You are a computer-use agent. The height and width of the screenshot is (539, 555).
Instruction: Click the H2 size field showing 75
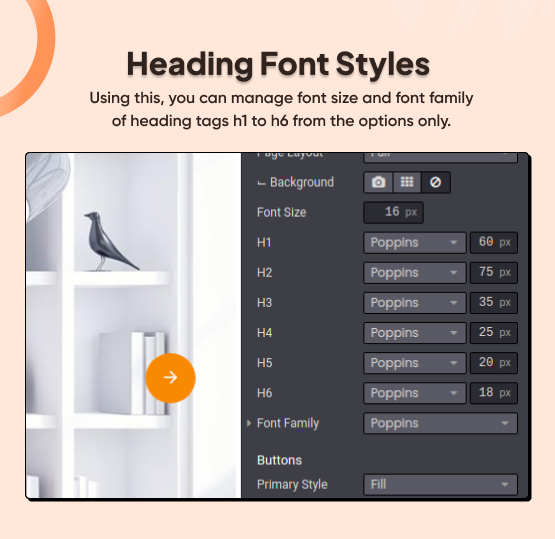tap(494, 273)
